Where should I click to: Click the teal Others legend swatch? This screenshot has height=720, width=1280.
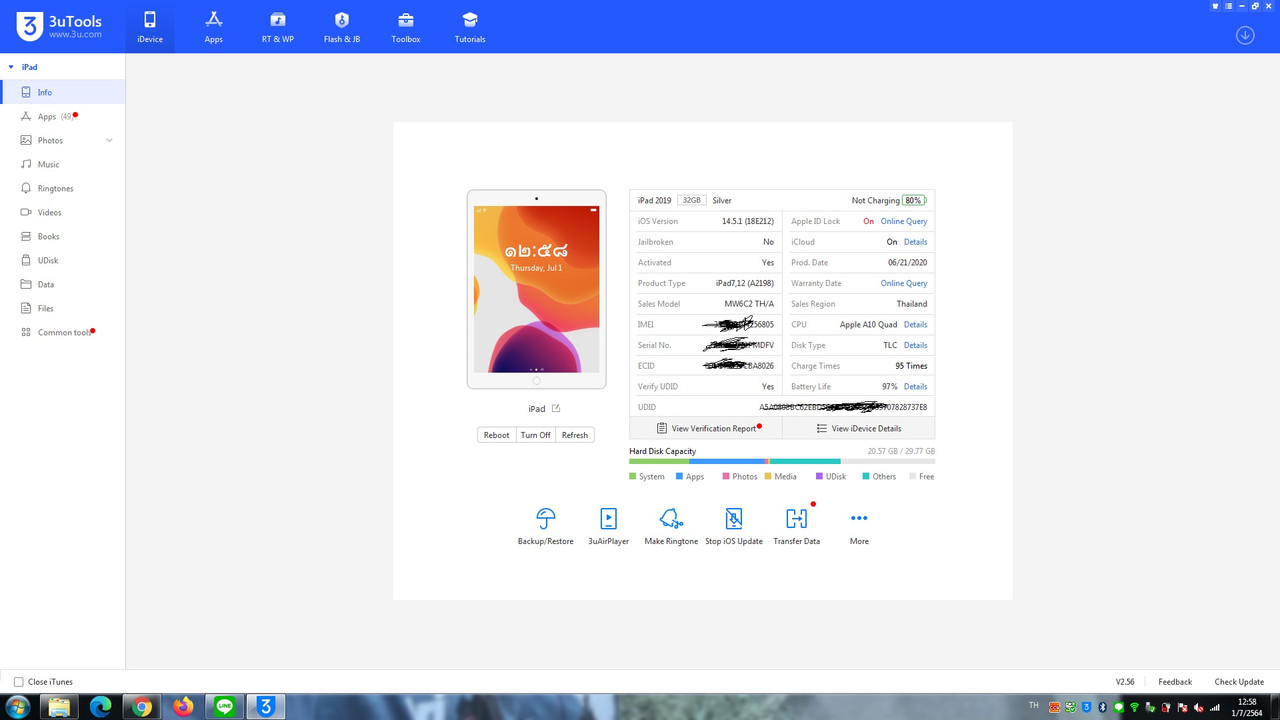tap(866, 476)
